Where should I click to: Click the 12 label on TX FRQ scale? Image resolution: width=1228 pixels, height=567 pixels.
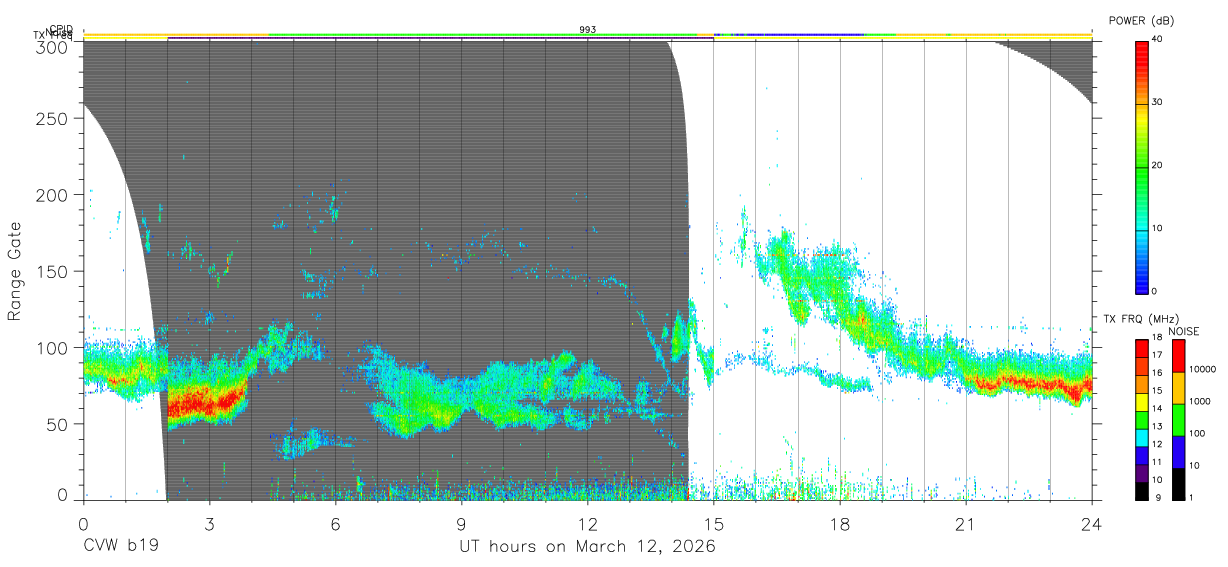1156,444
